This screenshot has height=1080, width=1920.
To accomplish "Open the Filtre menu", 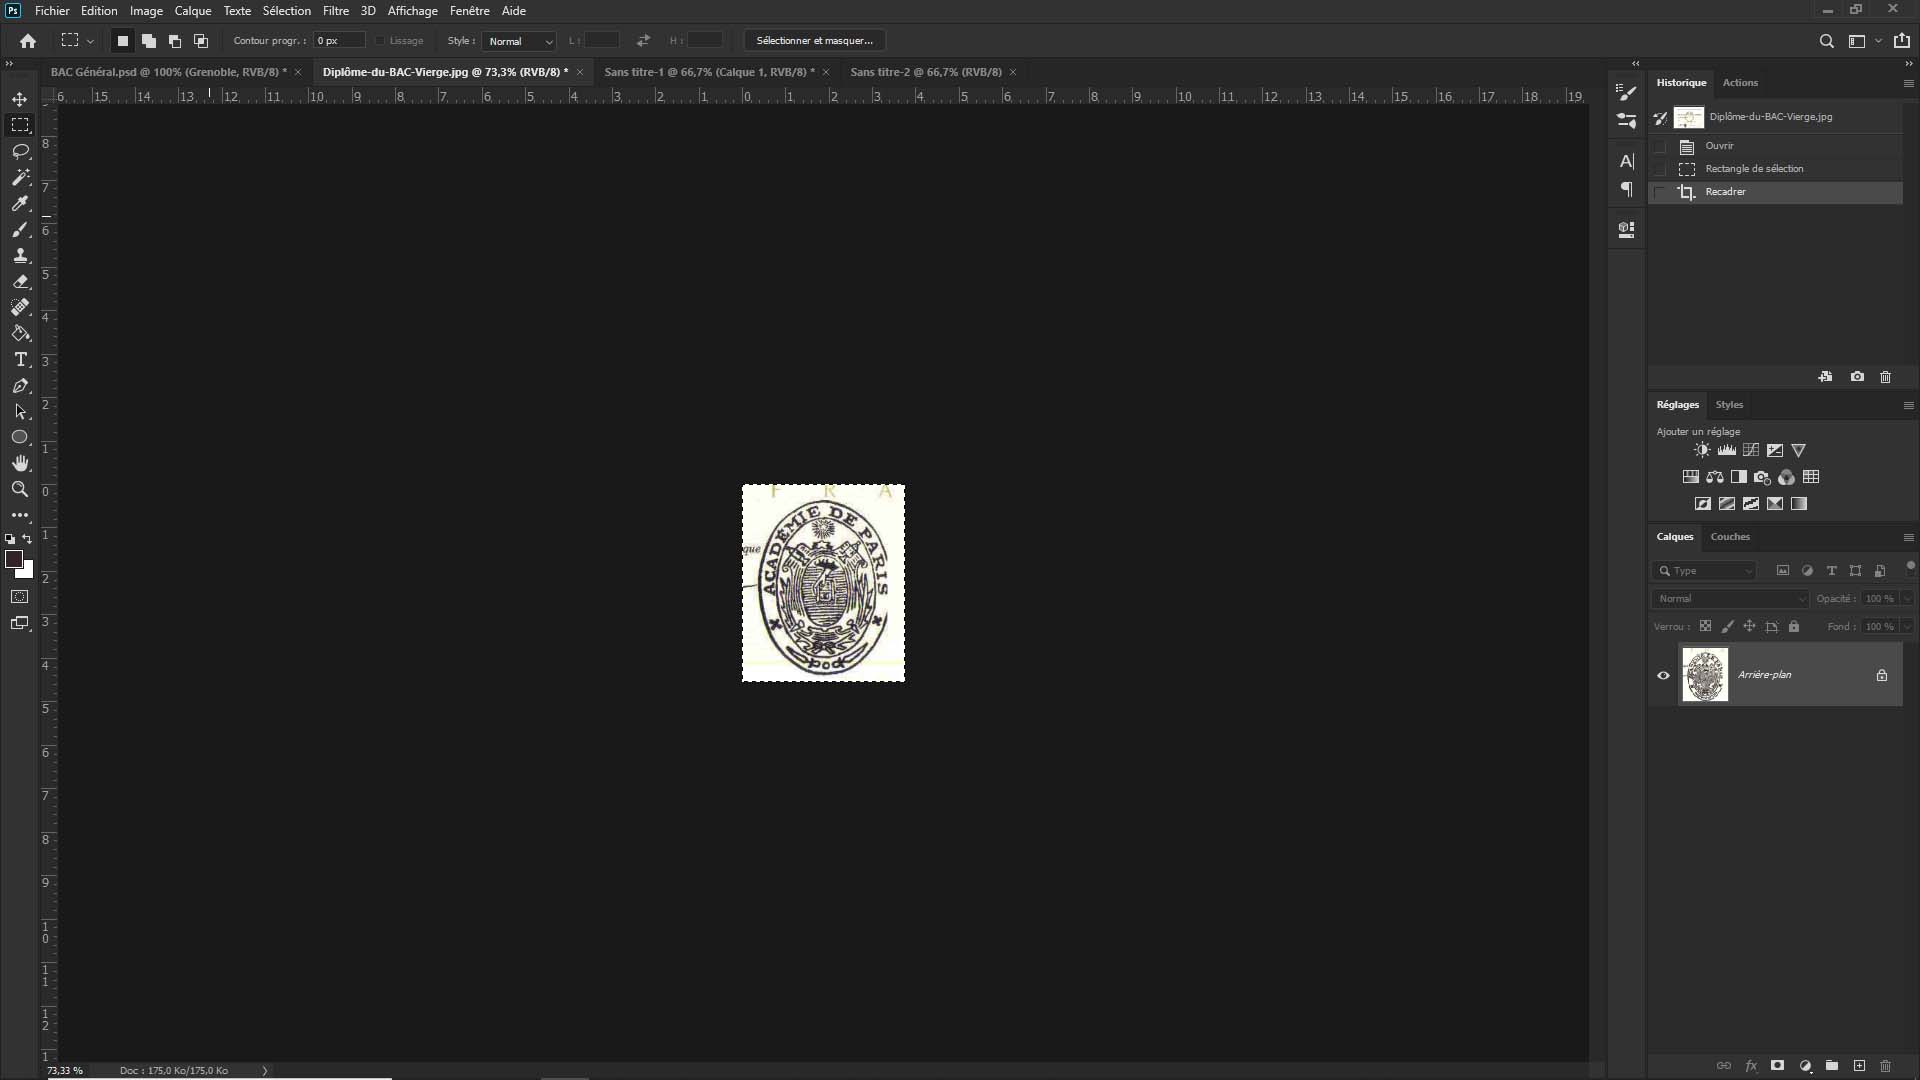I will point(335,11).
